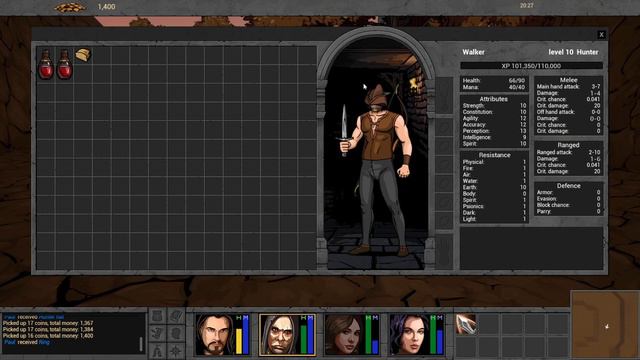The height and width of the screenshot is (360, 640).
Task: Click the 'Defence' section header
Action: pyautogui.click(x=569, y=186)
